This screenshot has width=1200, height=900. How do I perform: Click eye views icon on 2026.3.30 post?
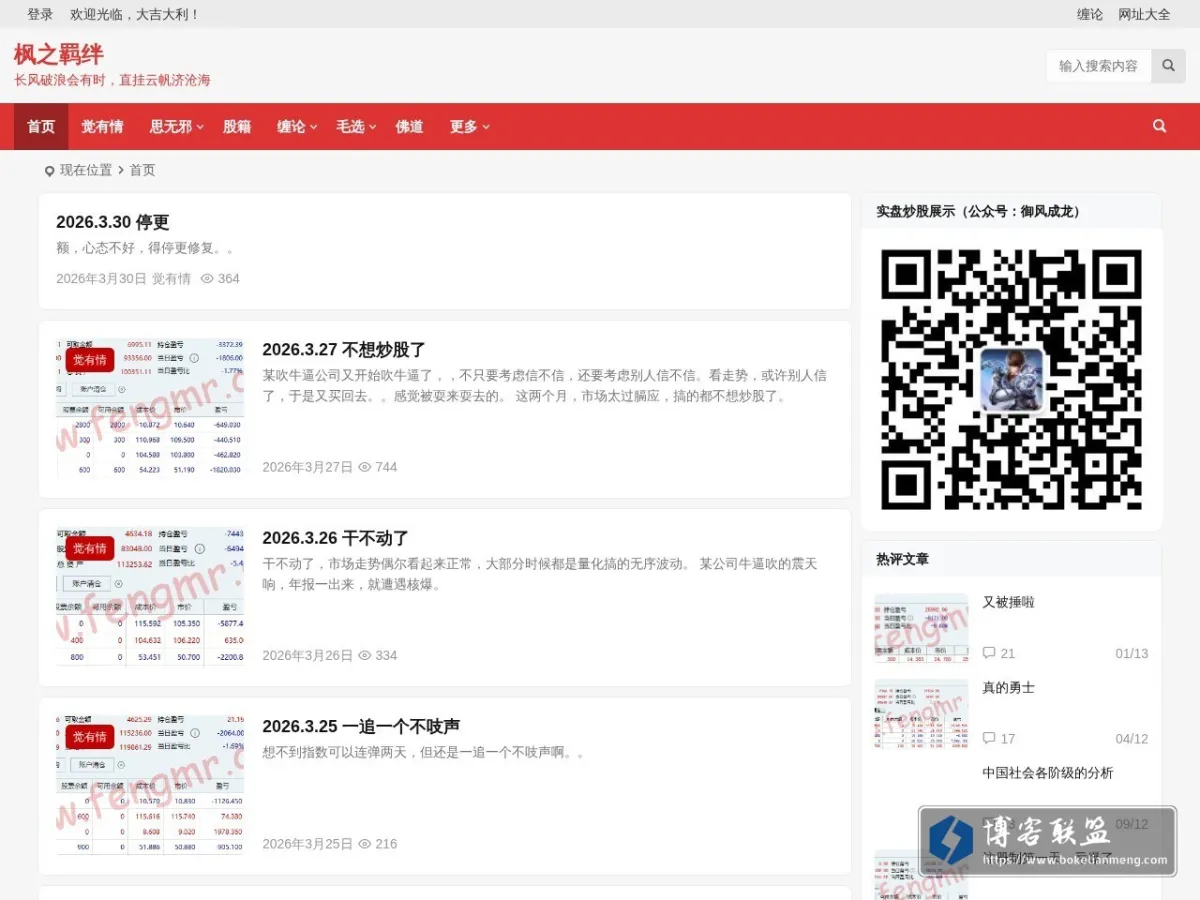[207, 279]
